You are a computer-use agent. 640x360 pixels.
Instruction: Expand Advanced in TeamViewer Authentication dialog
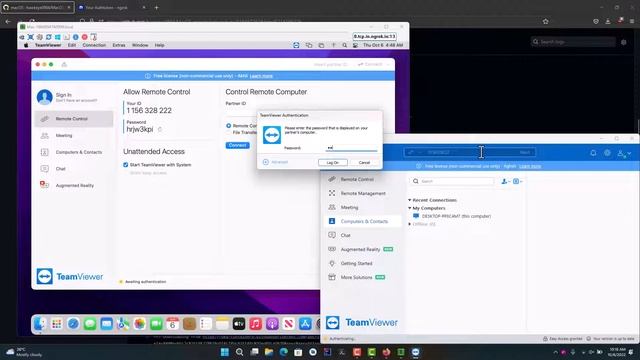click(276, 162)
